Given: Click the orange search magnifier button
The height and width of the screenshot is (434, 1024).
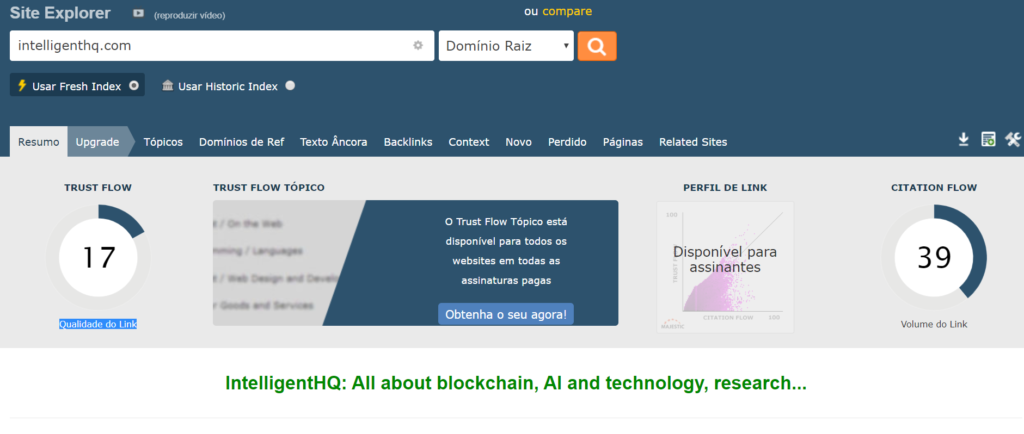Looking at the screenshot, I should click(597, 46).
